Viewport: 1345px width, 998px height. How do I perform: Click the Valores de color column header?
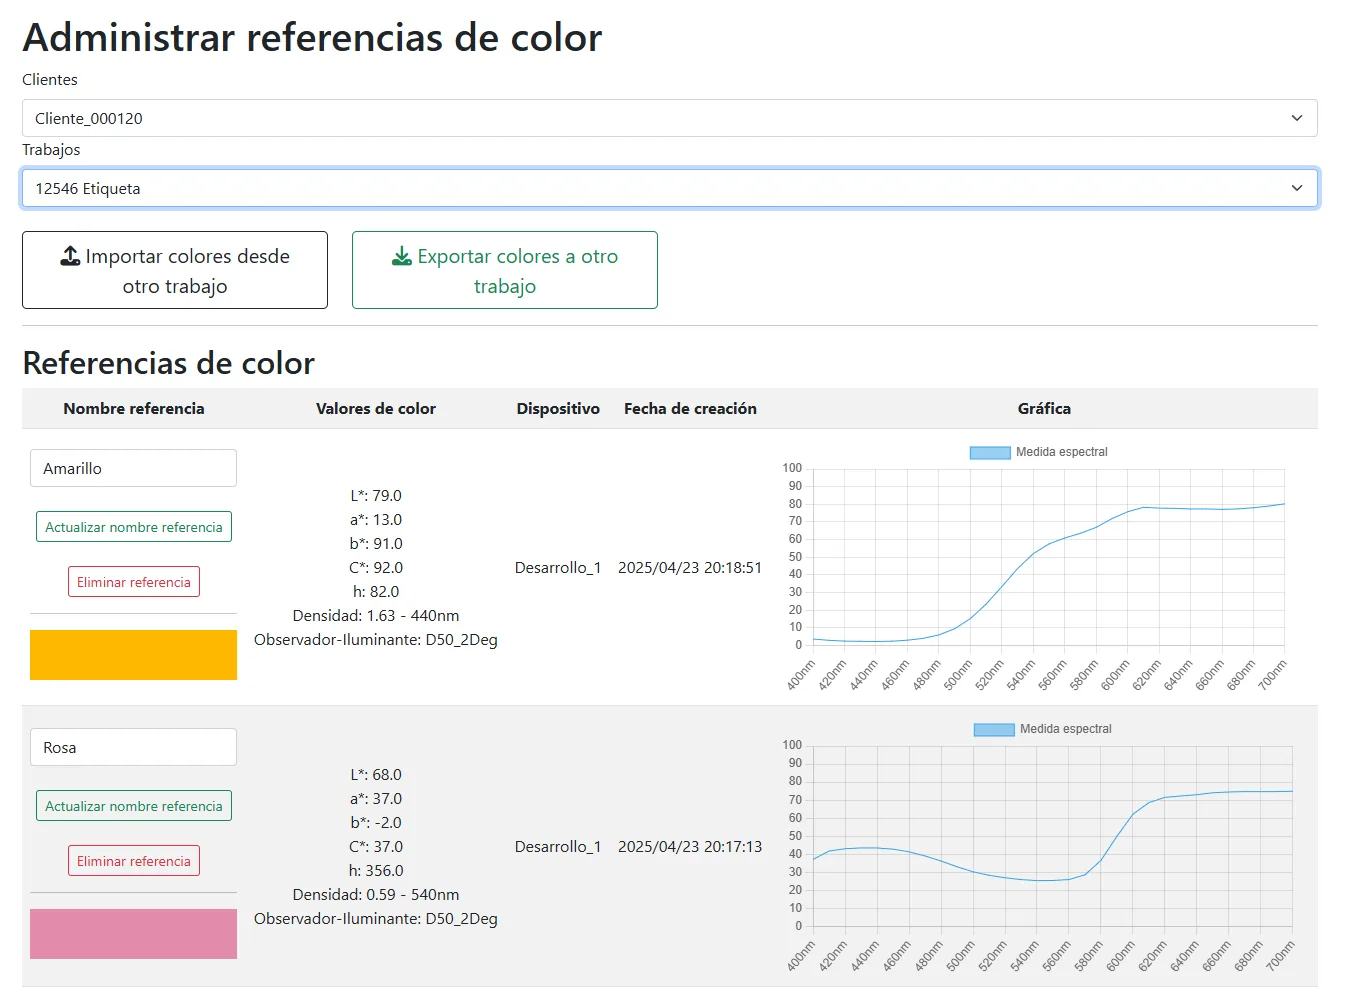pyautogui.click(x=376, y=408)
